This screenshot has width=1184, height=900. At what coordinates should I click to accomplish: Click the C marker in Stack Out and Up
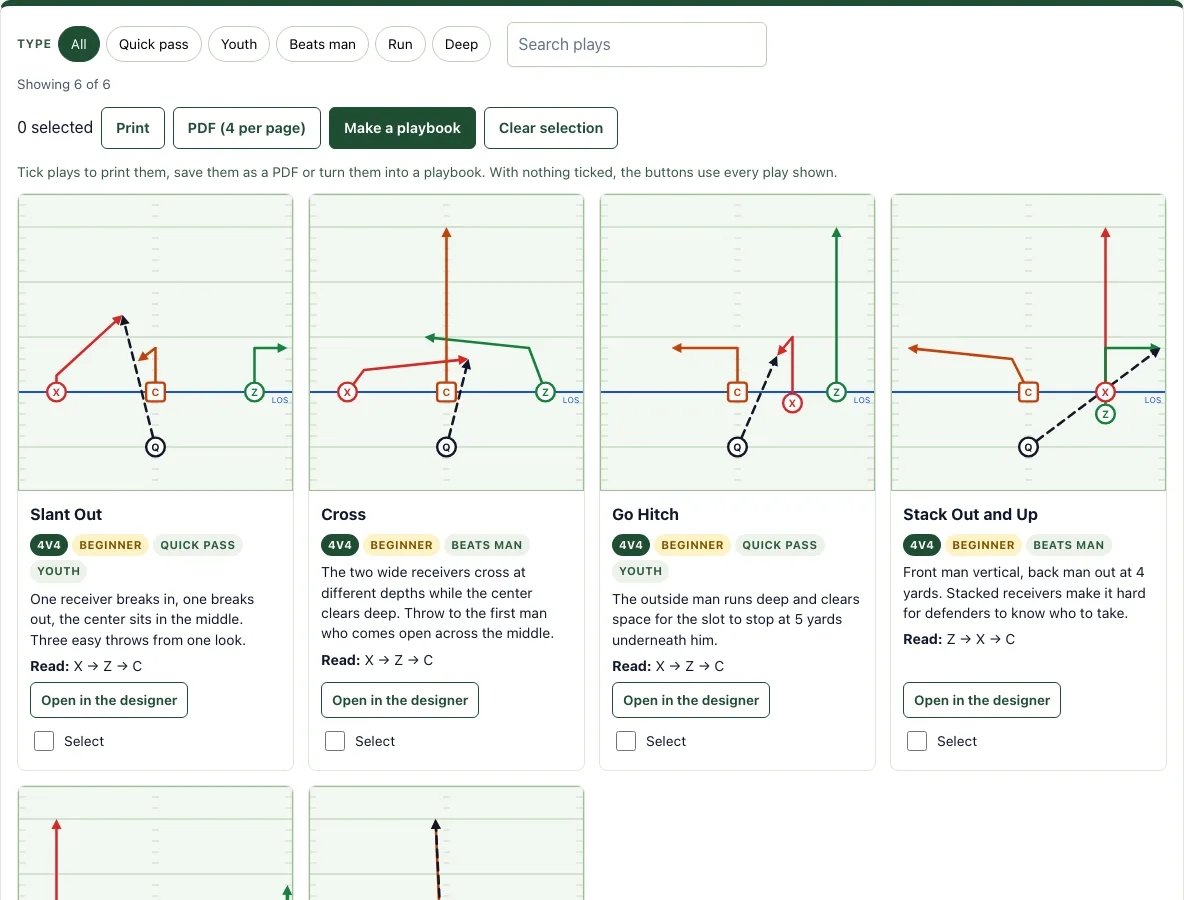(x=1028, y=392)
